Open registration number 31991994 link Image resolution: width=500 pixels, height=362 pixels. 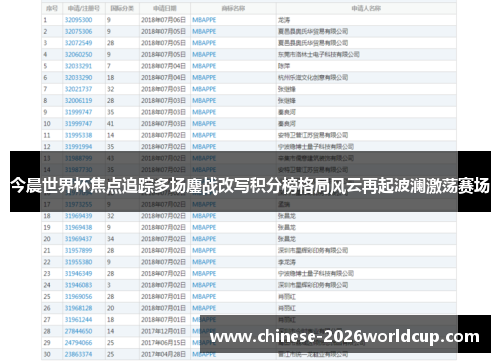point(78,147)
